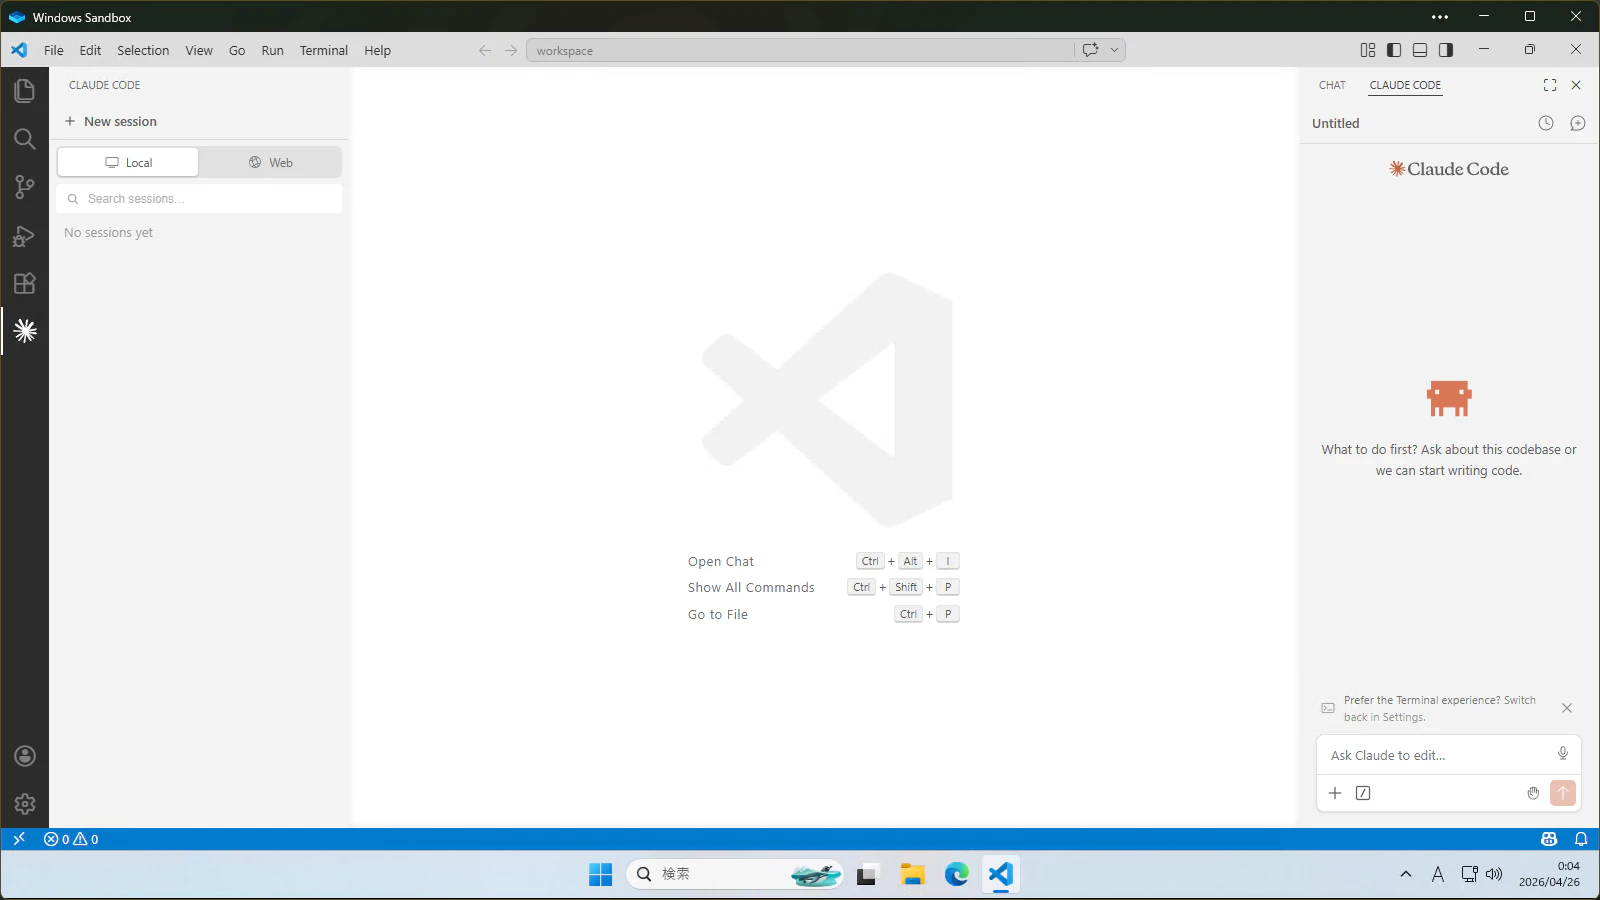Screen dimensions: 1600x900
Task: Click the VS Code logo in menu bar
Action: [19, 50]
